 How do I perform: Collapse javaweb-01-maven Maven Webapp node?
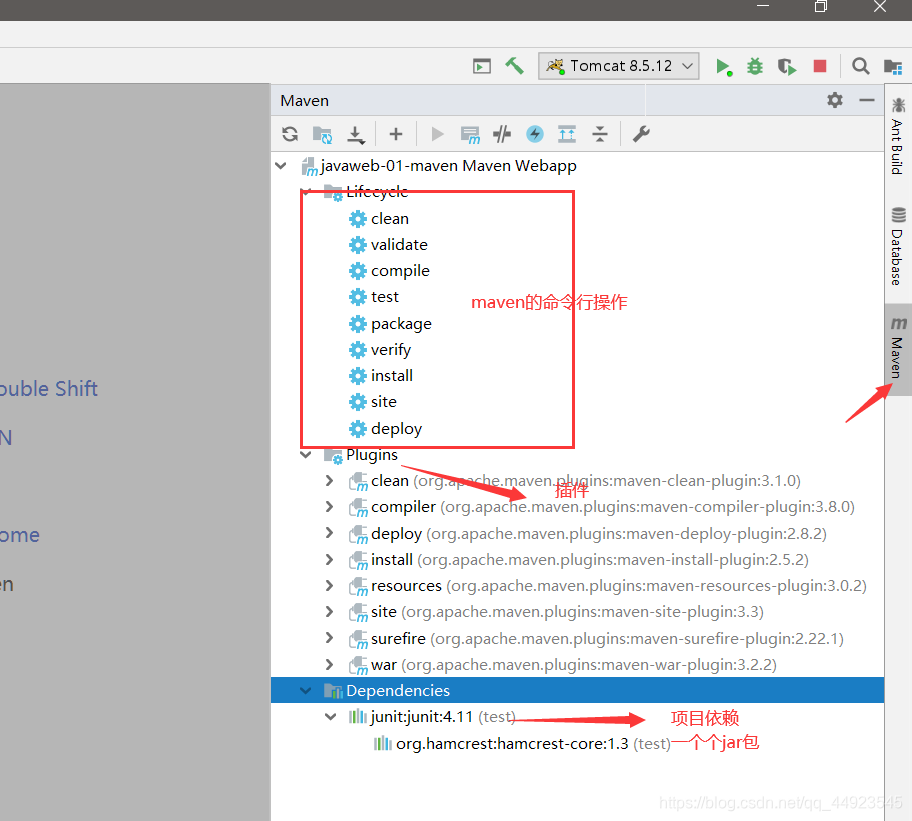(x=281, y=166)
